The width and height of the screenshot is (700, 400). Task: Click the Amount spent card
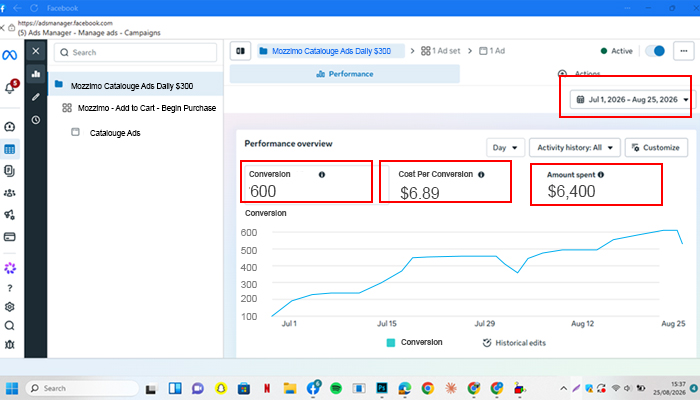(x=596, y=184)
